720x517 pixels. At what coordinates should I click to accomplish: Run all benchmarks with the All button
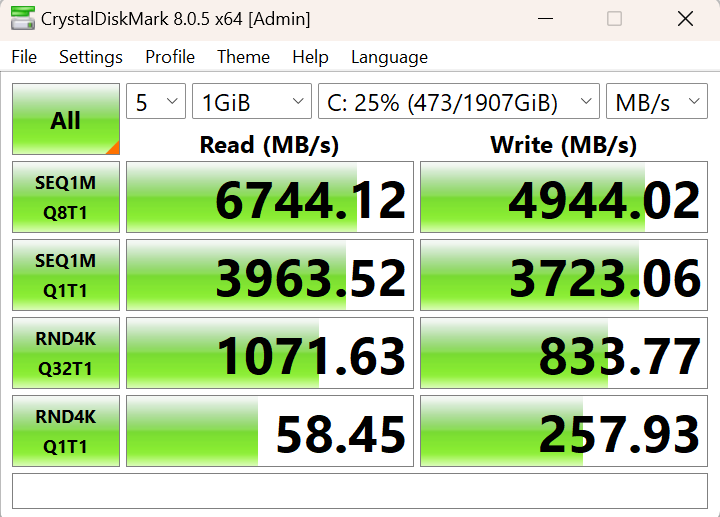pos(66,119)
